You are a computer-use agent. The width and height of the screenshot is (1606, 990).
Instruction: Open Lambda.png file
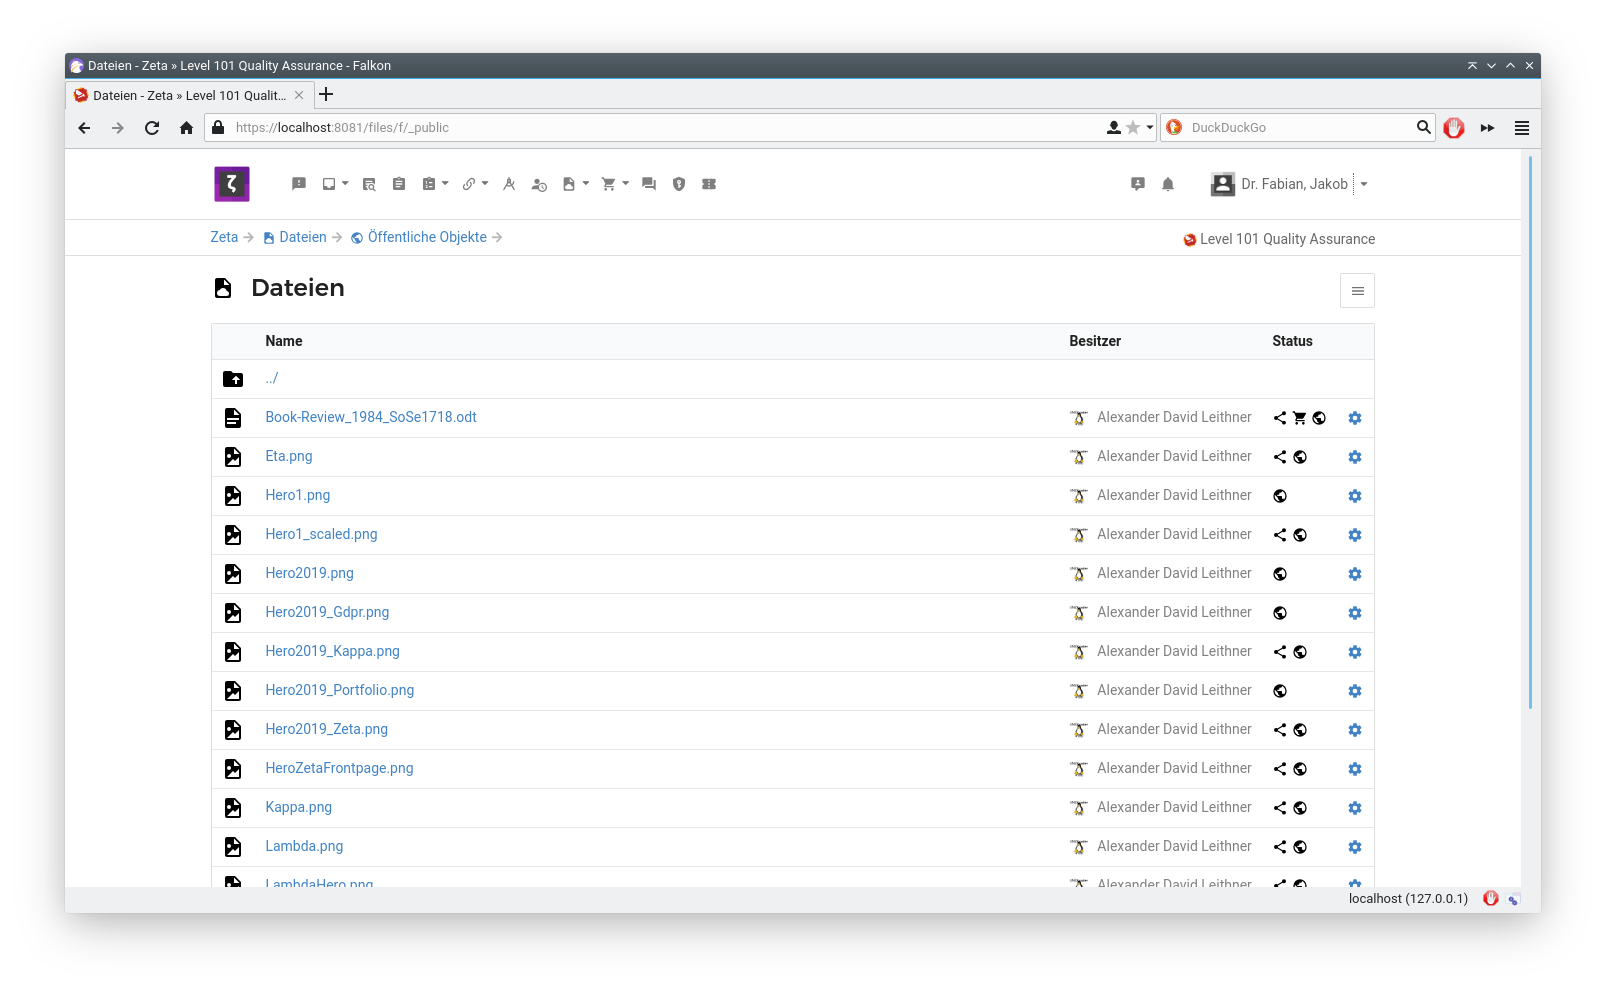(x=305, y=846)
